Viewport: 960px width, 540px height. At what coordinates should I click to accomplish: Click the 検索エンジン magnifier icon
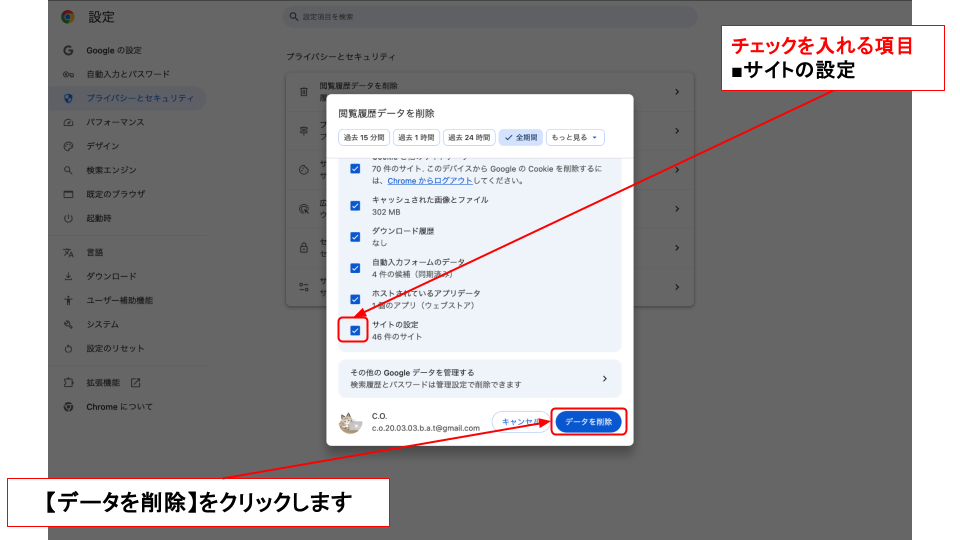coord(68,170)
